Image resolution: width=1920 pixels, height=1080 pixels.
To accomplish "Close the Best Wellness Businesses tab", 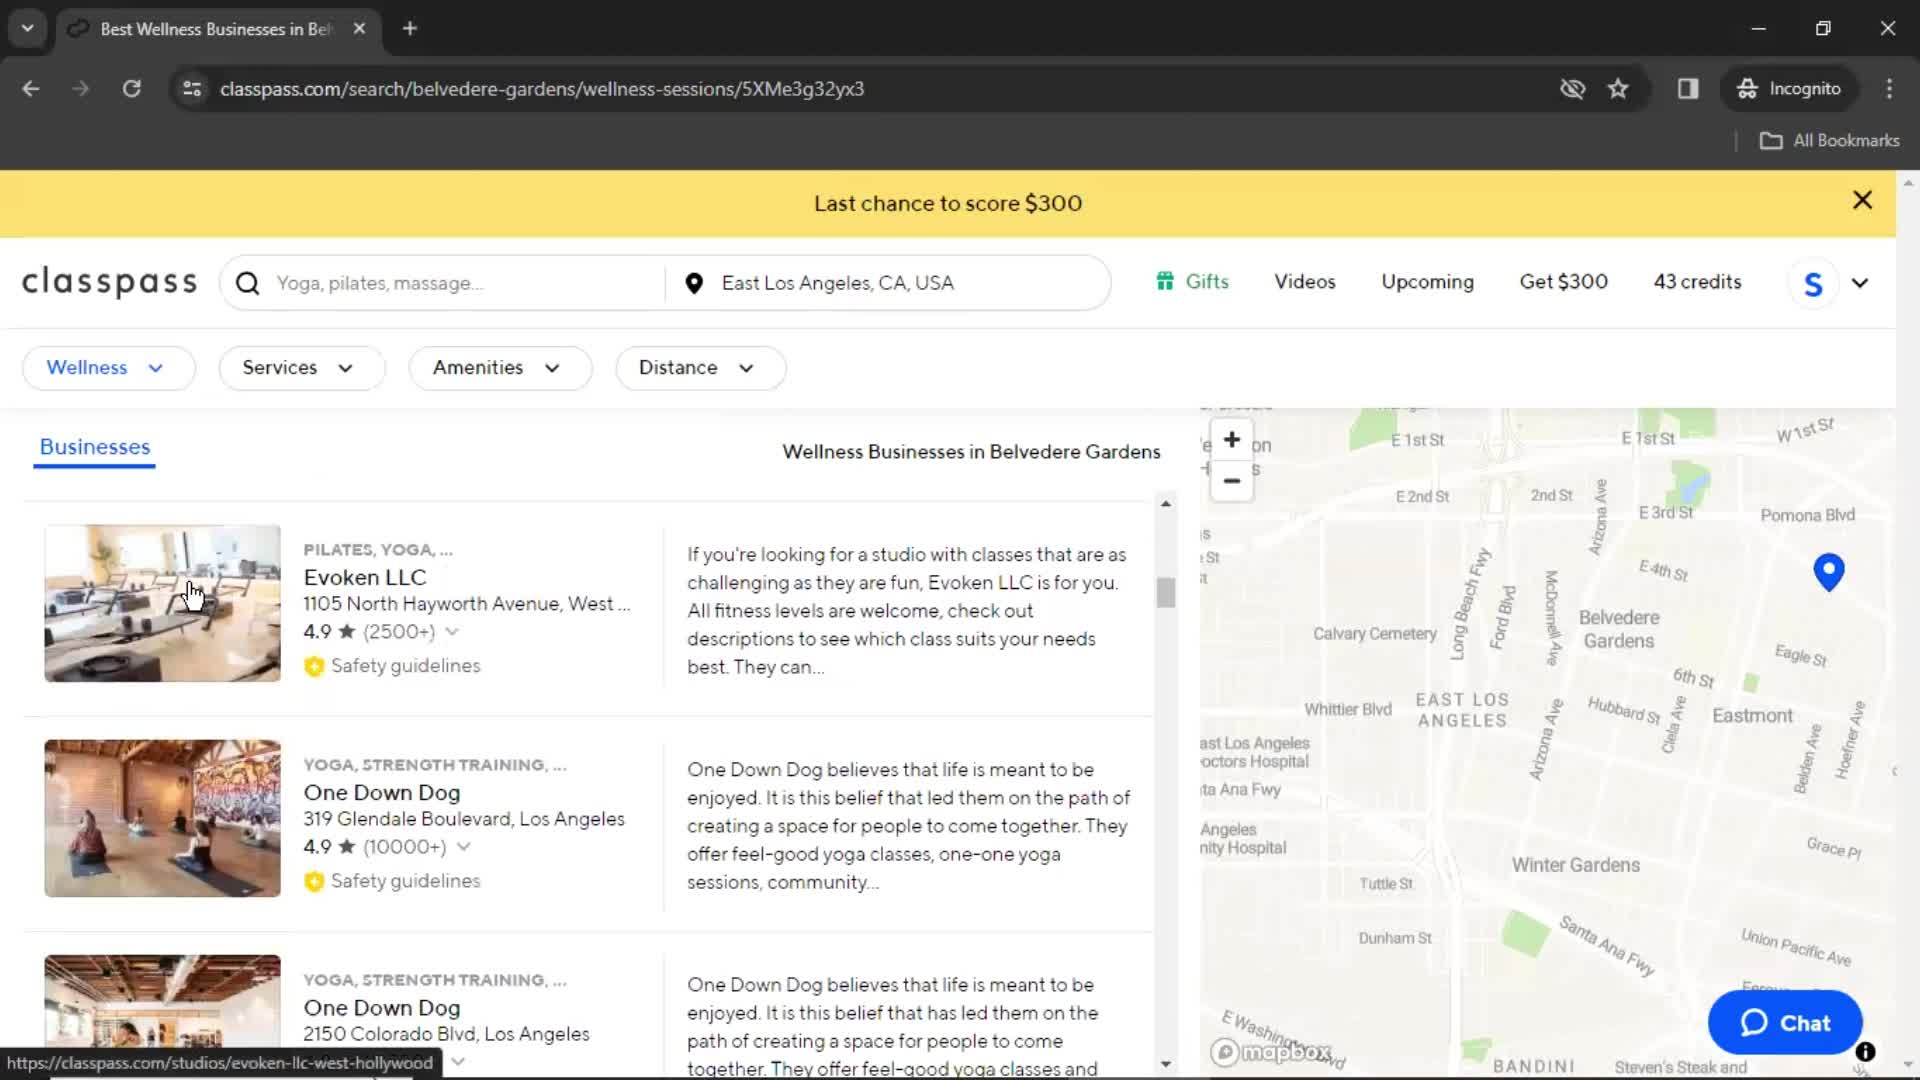I will (x=359, y=29).
